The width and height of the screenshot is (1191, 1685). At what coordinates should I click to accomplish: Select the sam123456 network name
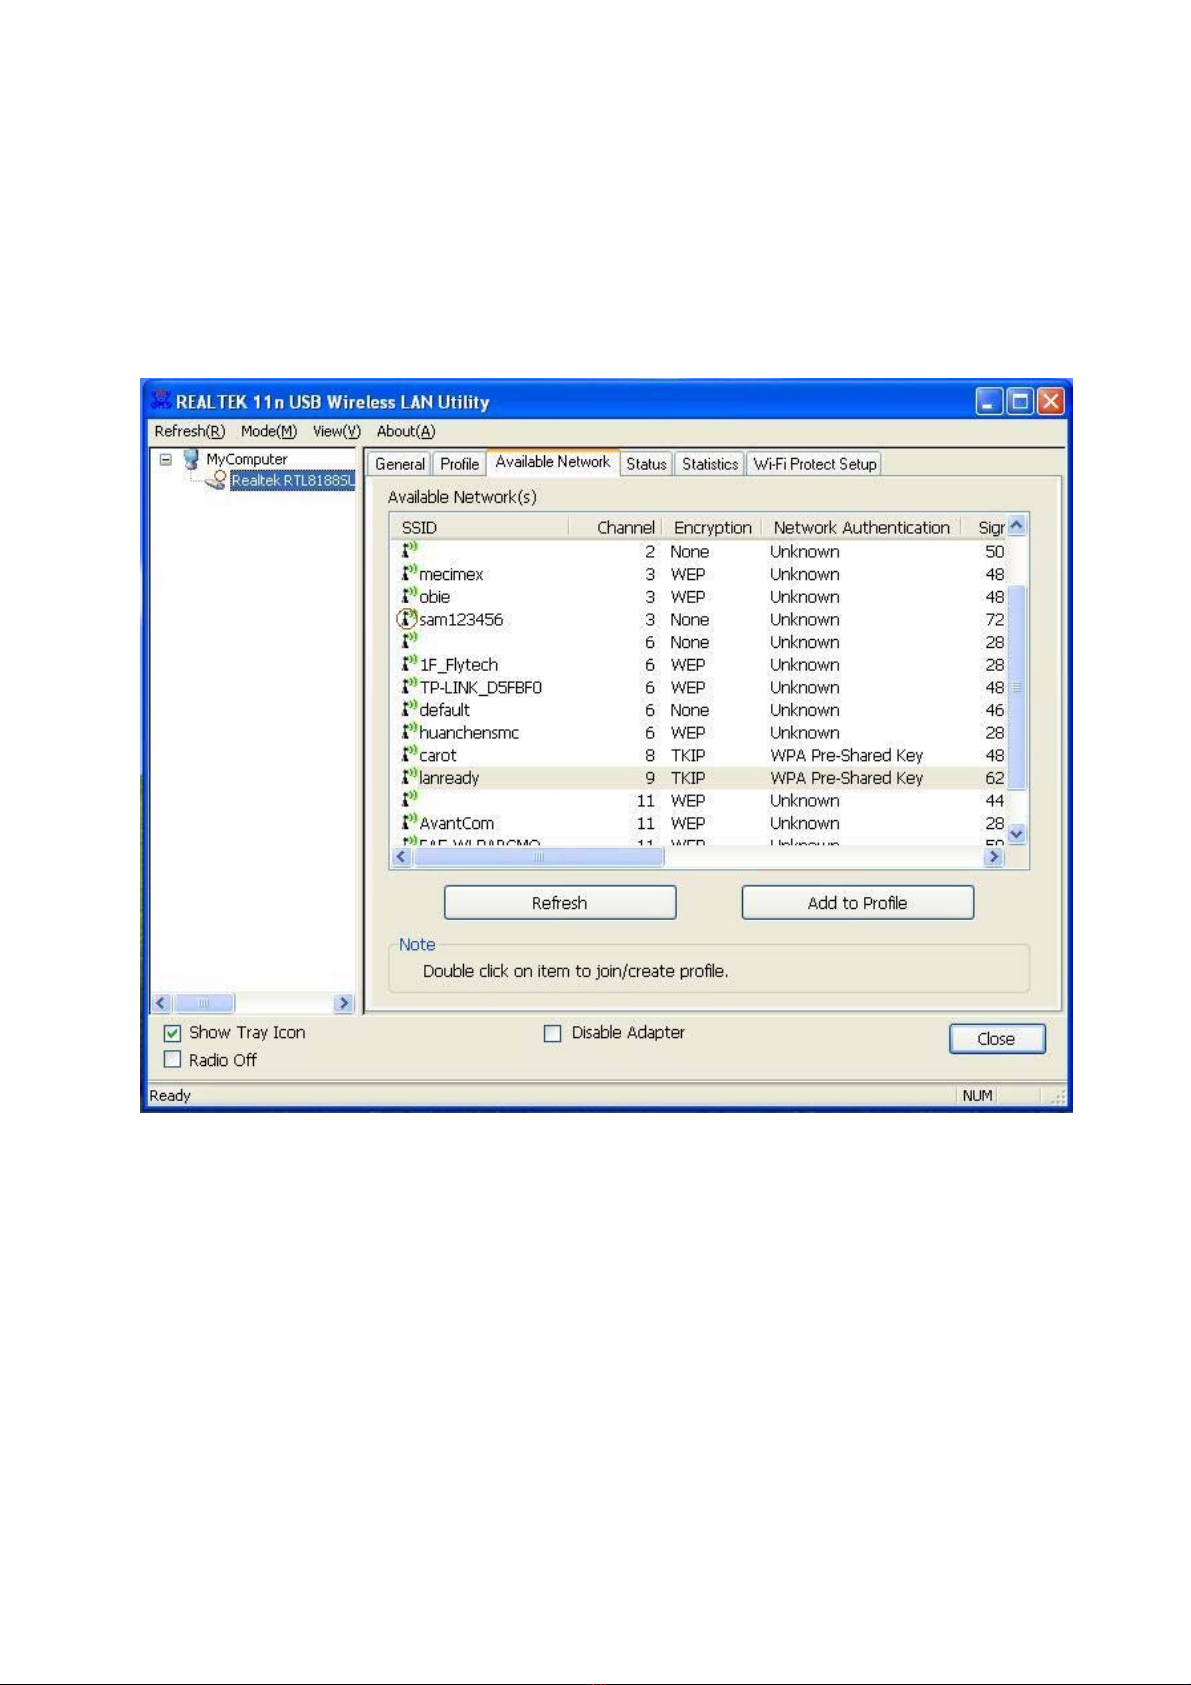[461, 620]
